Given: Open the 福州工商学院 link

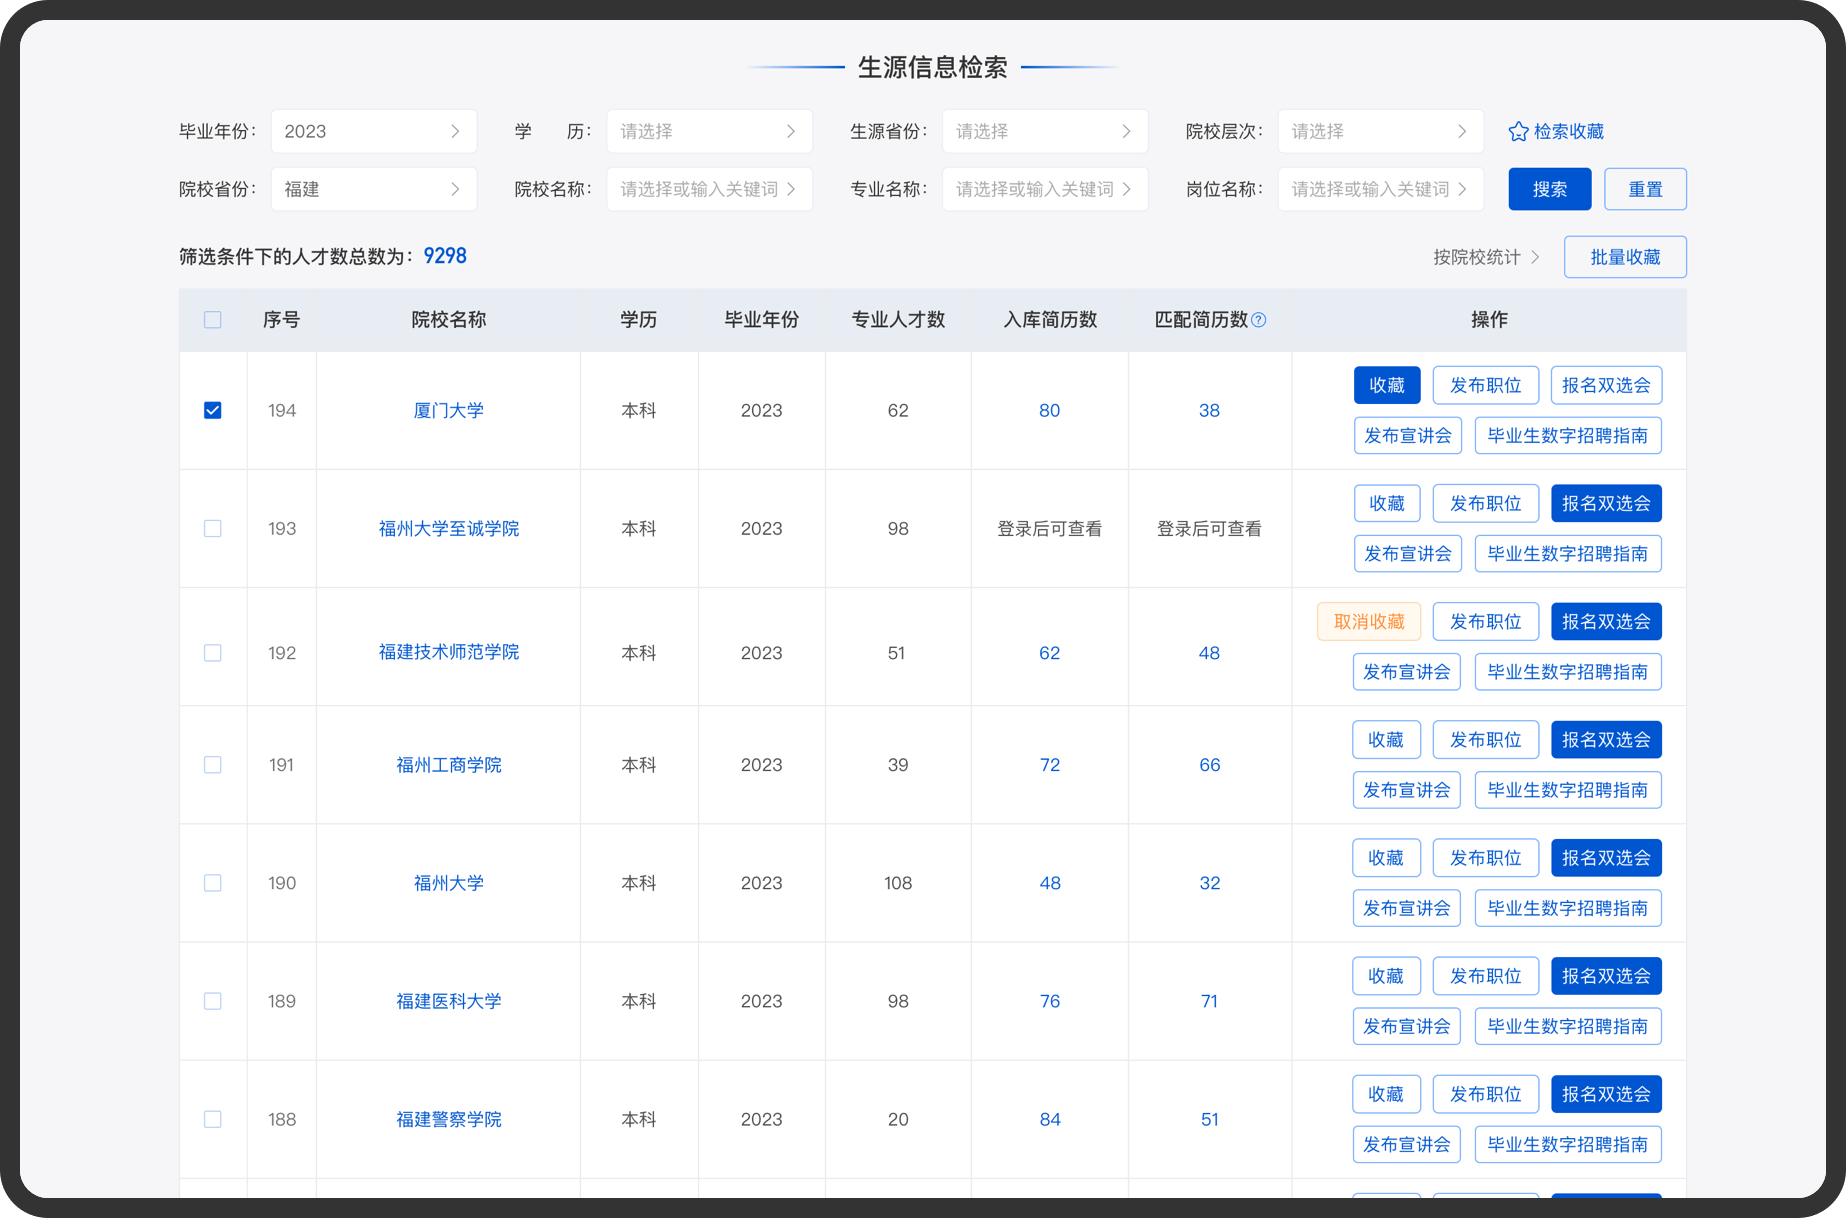Looking at the screenshot, I should click(449, 764).
